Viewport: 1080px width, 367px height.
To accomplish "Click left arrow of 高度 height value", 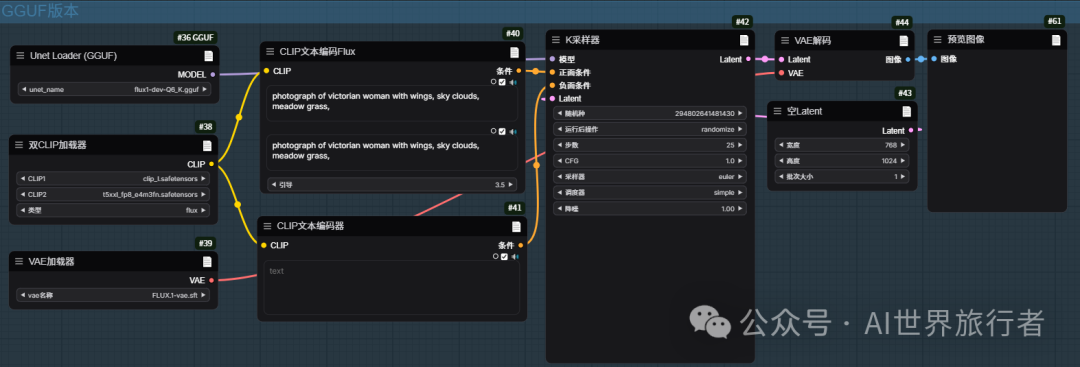I will click(780, 160).
